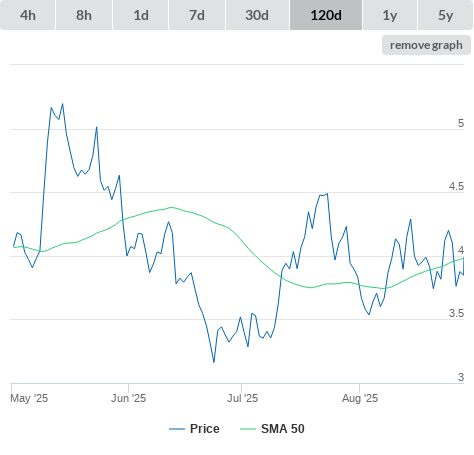Click the Aug '25 axis label

pyautogui.click(x=360, y=398)
